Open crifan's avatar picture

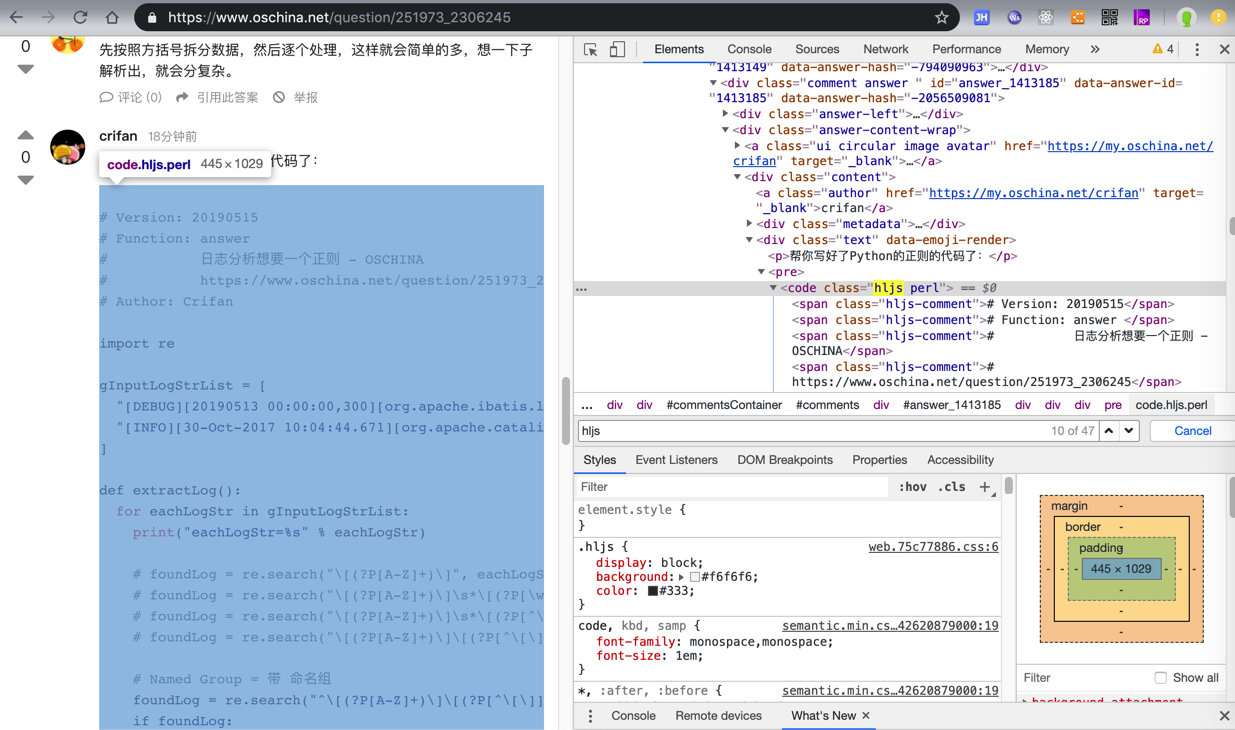tap(68, 147)
